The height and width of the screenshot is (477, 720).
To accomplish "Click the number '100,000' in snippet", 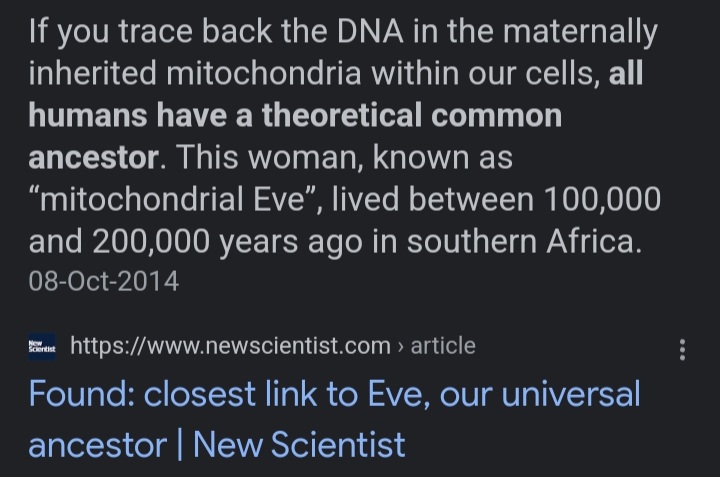I will (601, 200).
